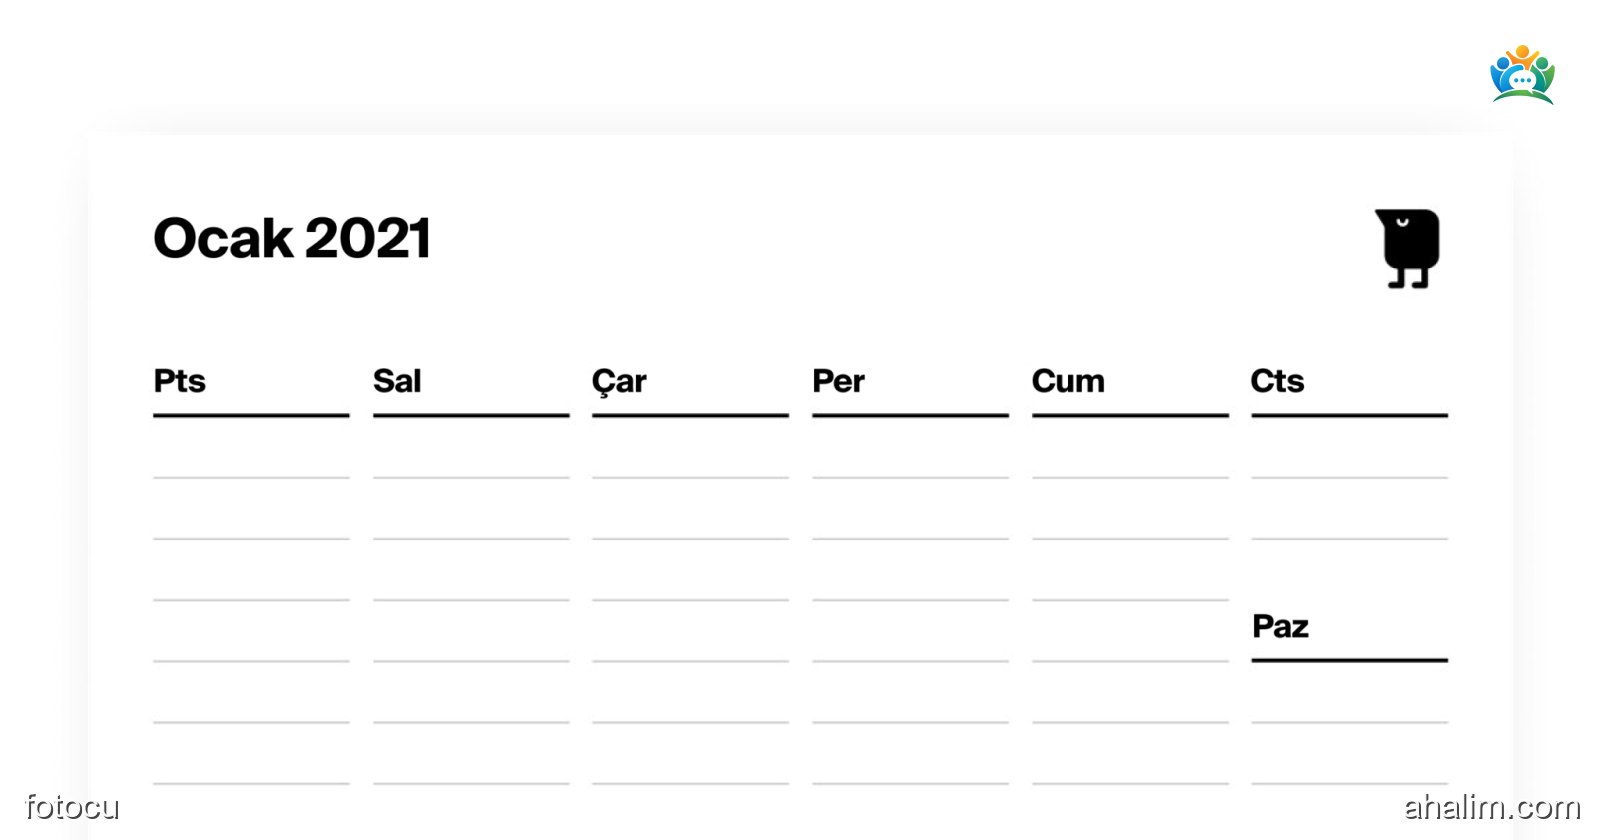The image size is (1600, 840).
Task: Select the Paz section header
Action: pos(1280,626)
